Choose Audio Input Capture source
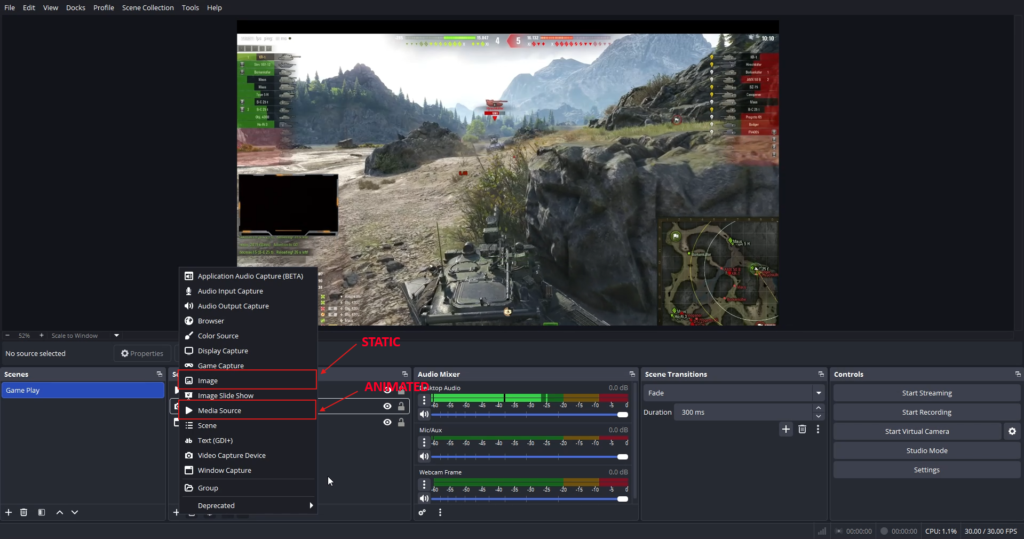This screenshot has height=539, width=1024. click(x=248, y=291)
